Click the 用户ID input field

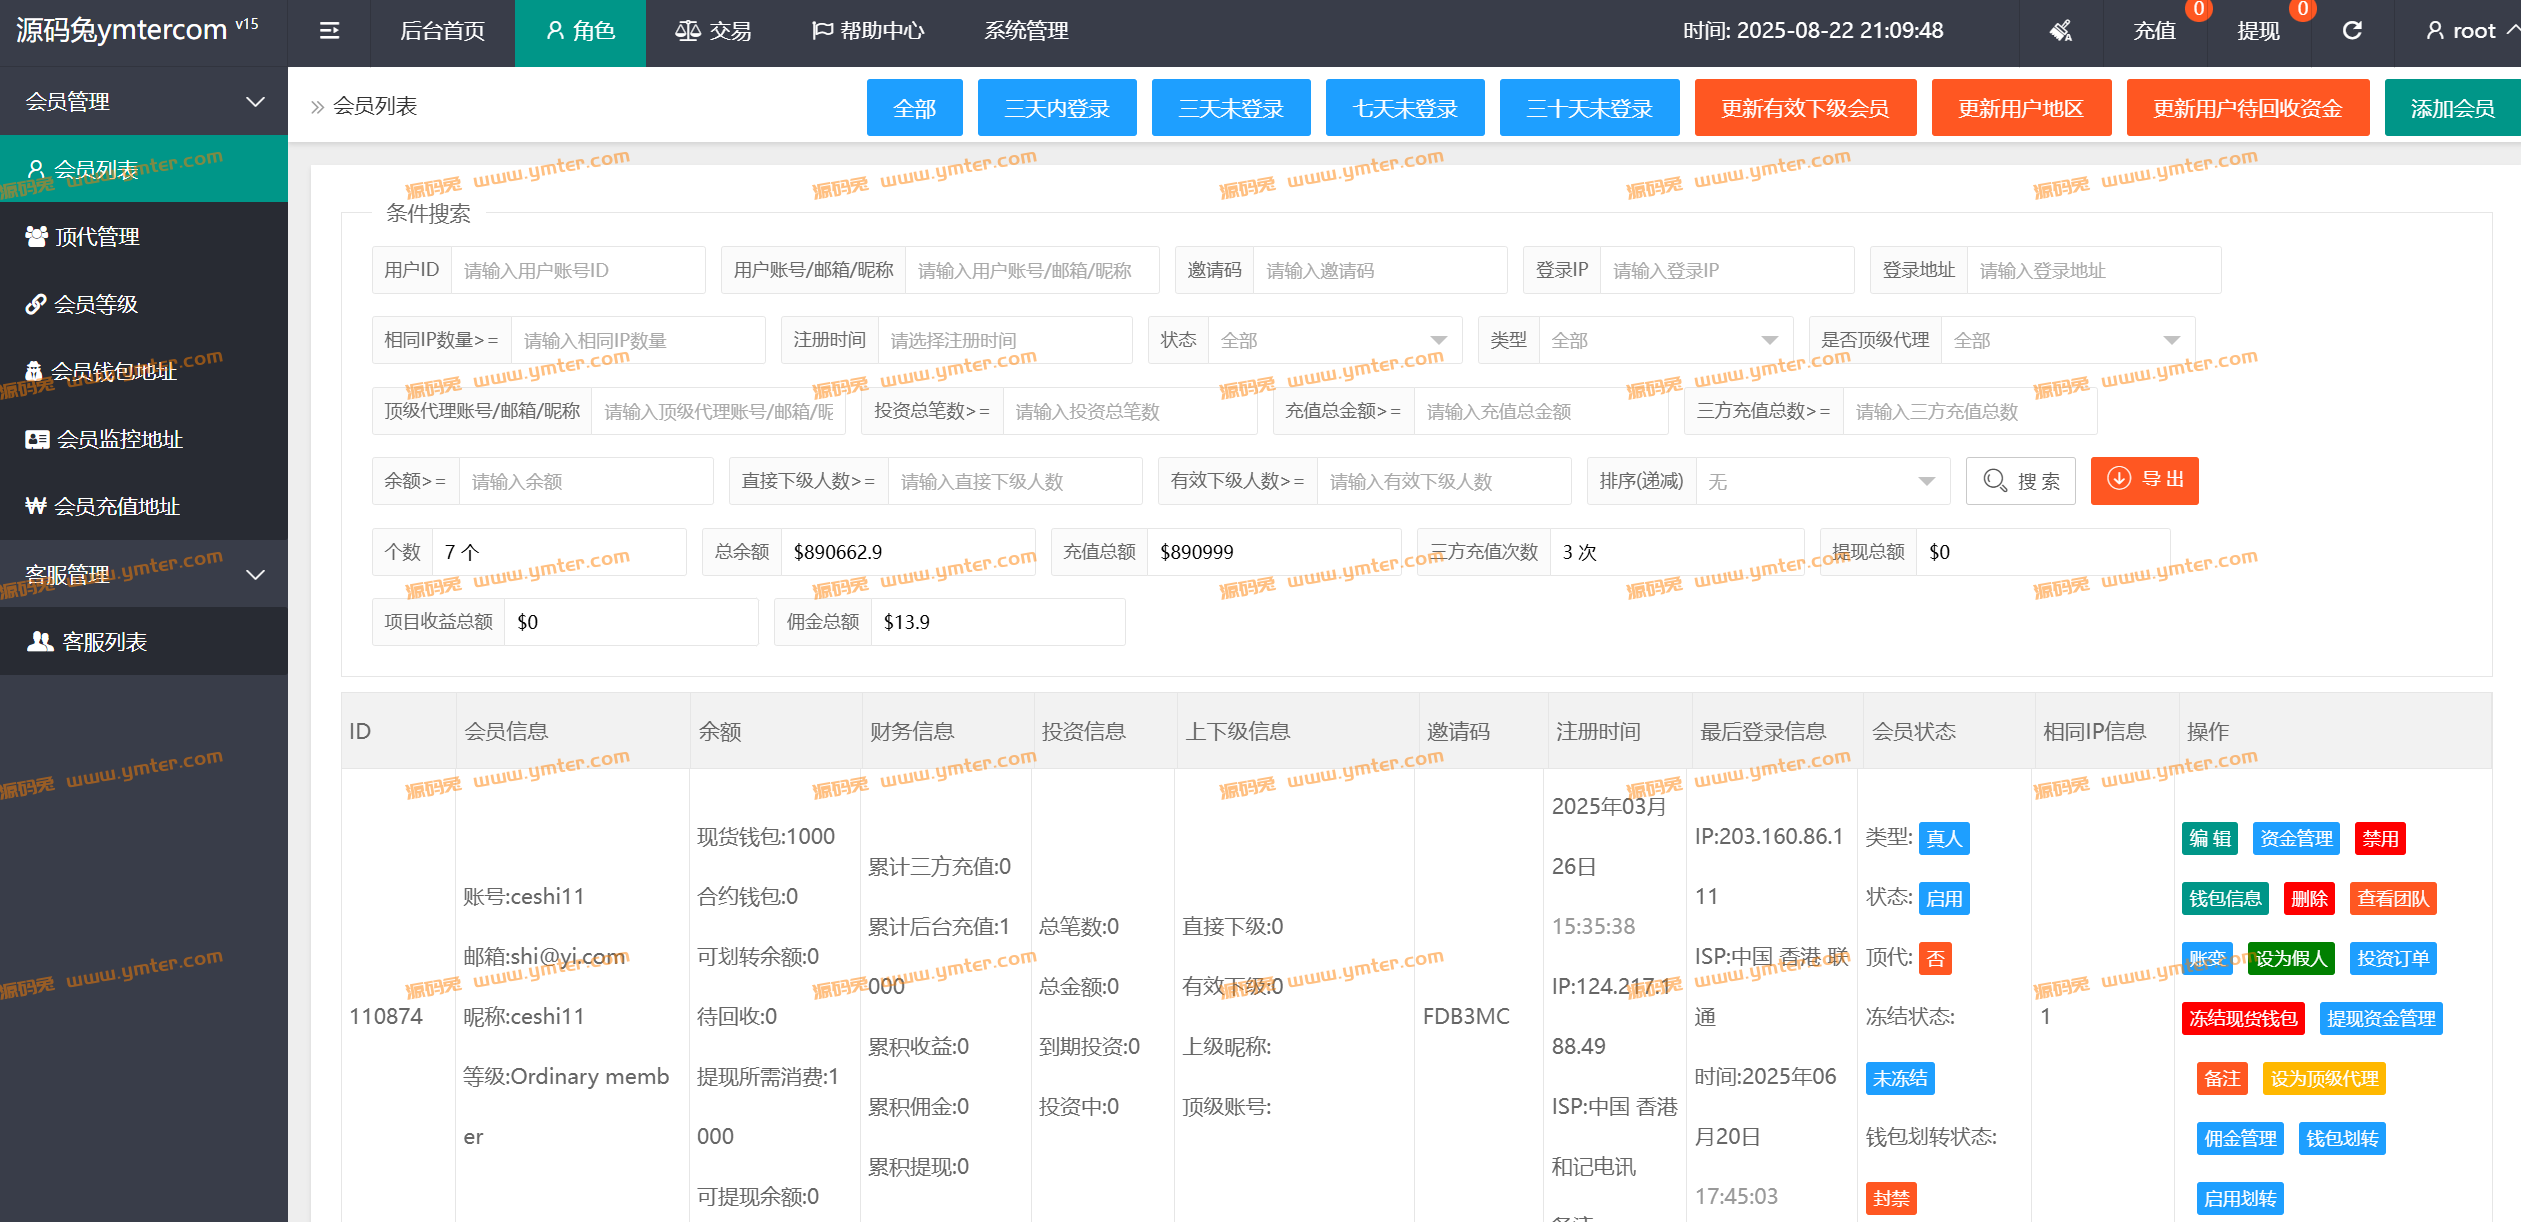point(577,270)
